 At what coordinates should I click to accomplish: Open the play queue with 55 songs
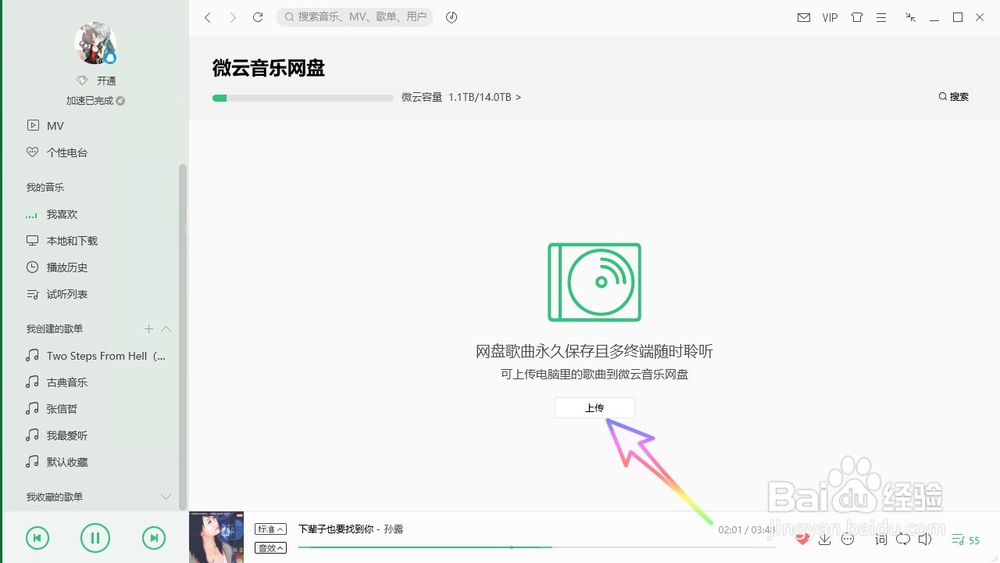966,540
